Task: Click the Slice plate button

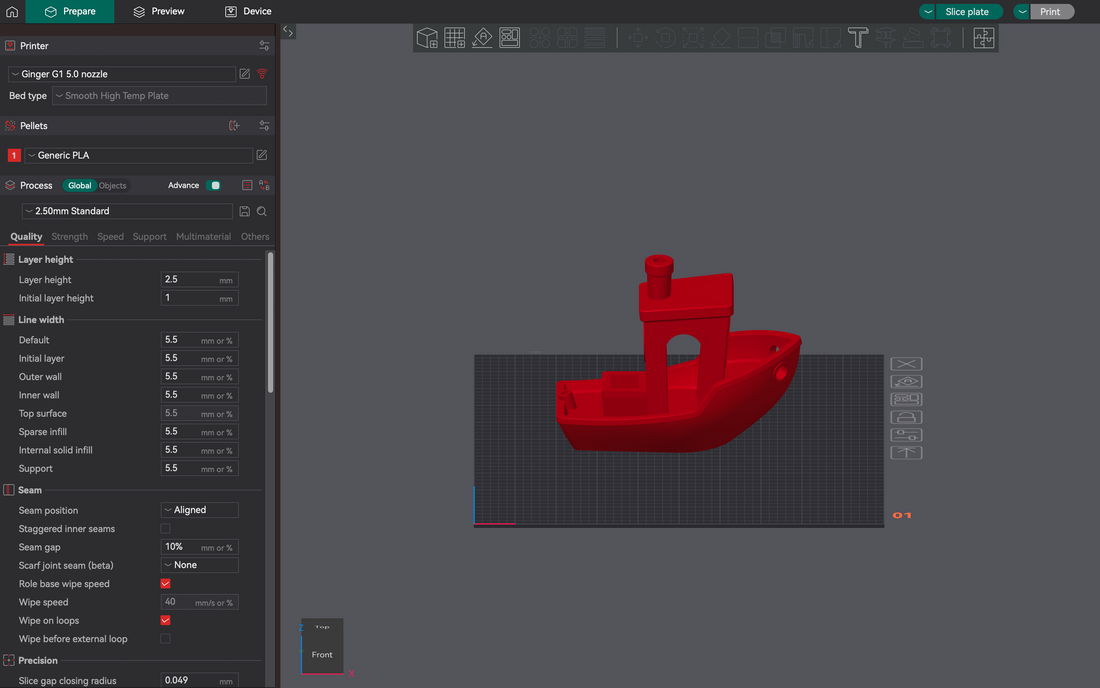Action: pos(967,12)
